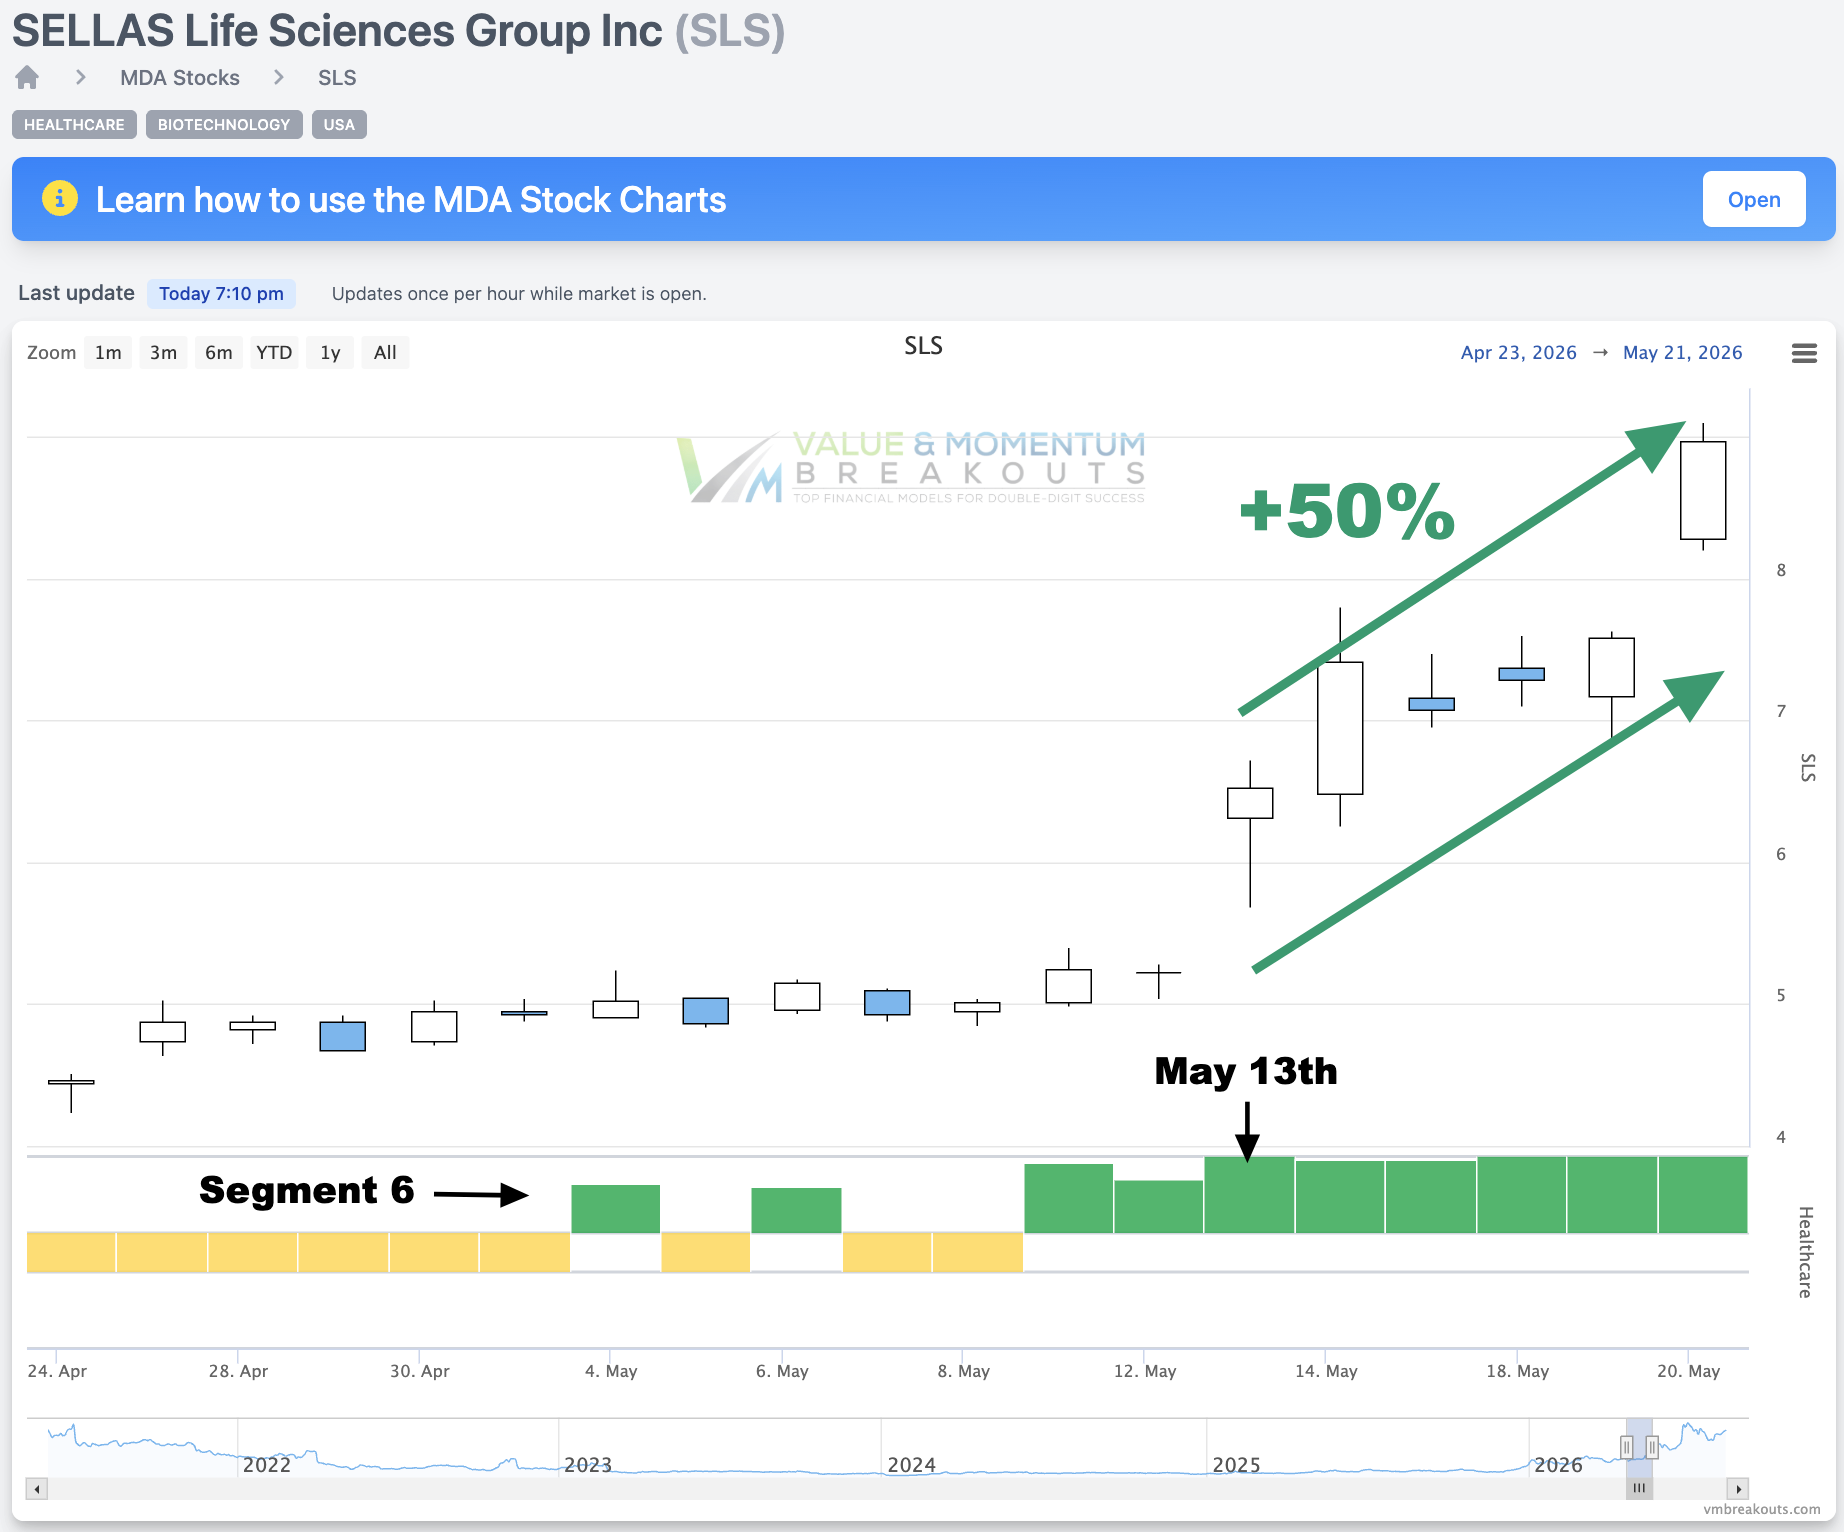
Task: Grab the navigator right range handle
Action: [x=1652, y=1447]
